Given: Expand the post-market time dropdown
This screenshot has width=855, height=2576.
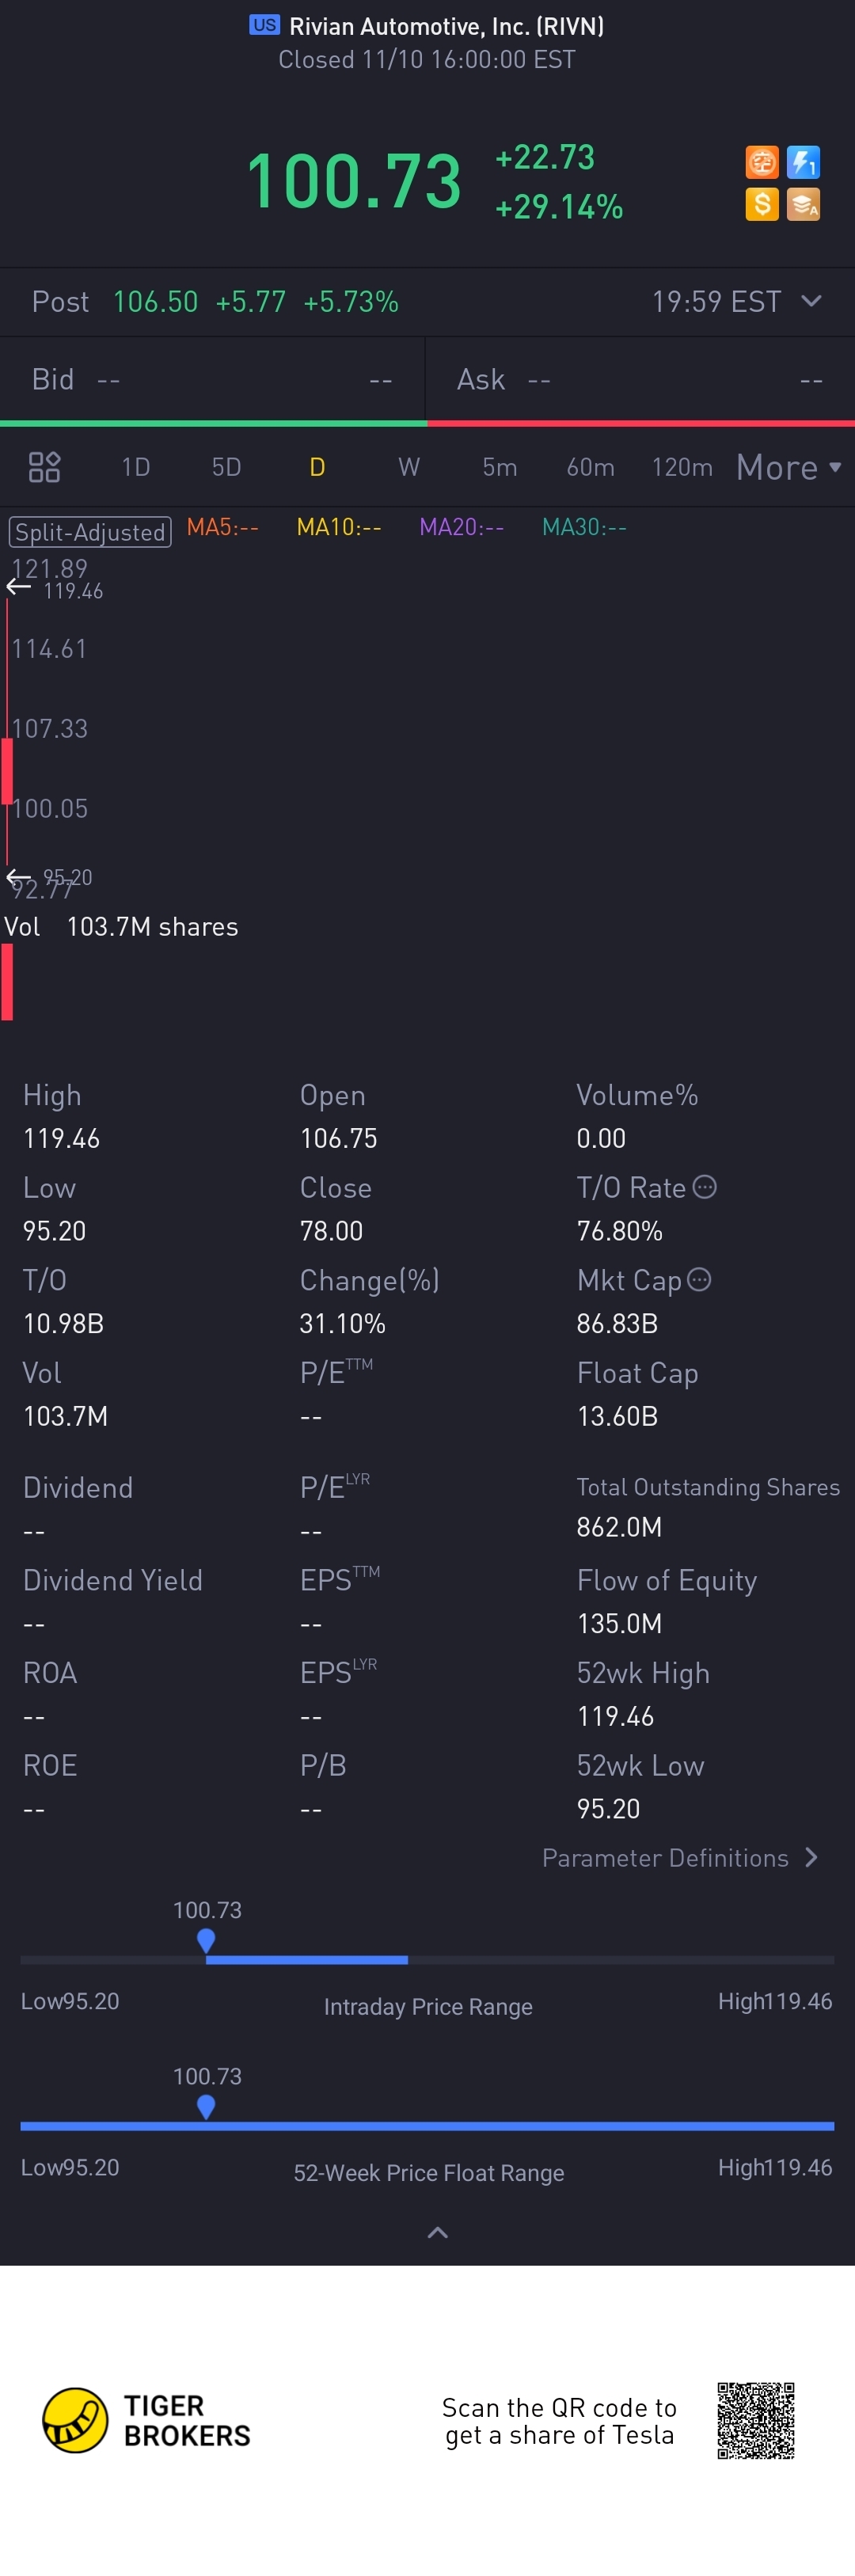Looking at the screenshot, I should (x=811, y=301).
